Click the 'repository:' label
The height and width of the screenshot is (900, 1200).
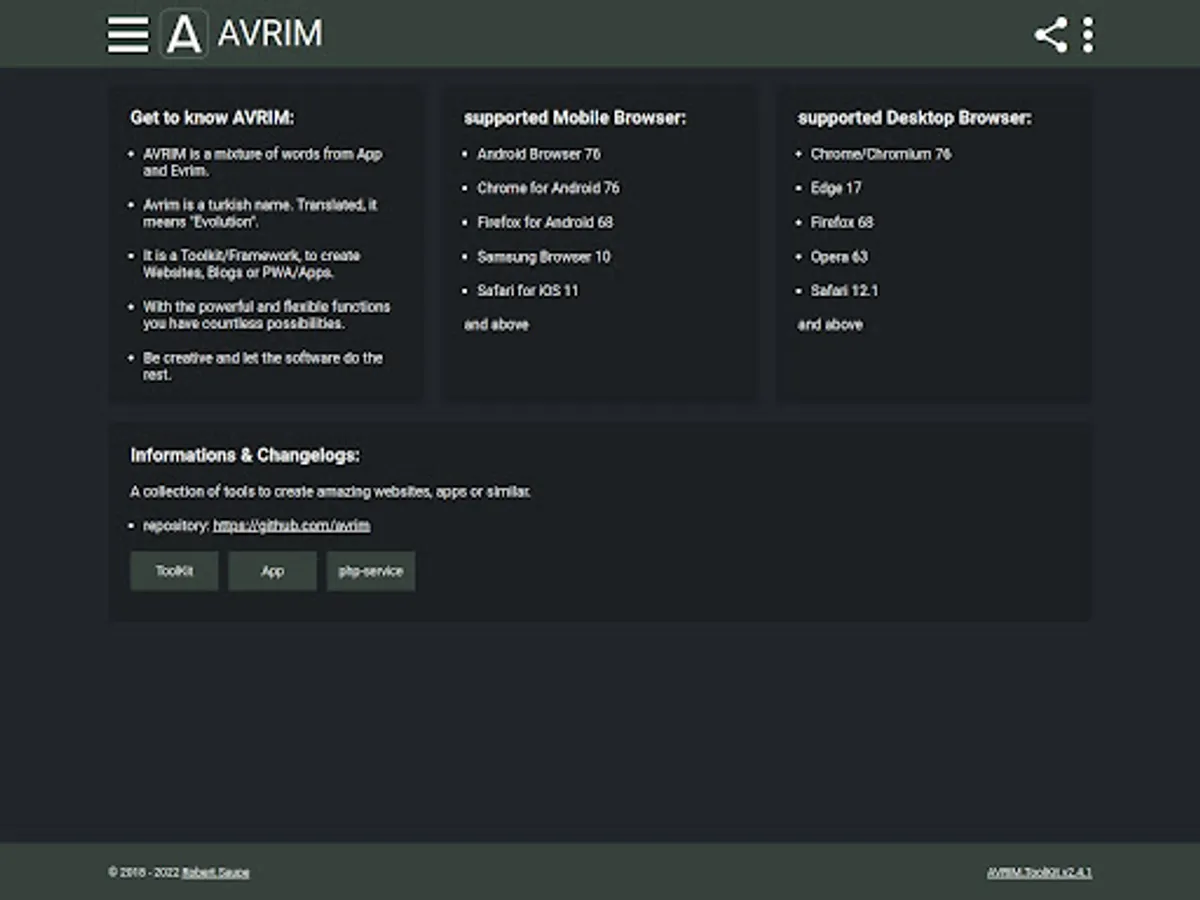pos(176,525)
